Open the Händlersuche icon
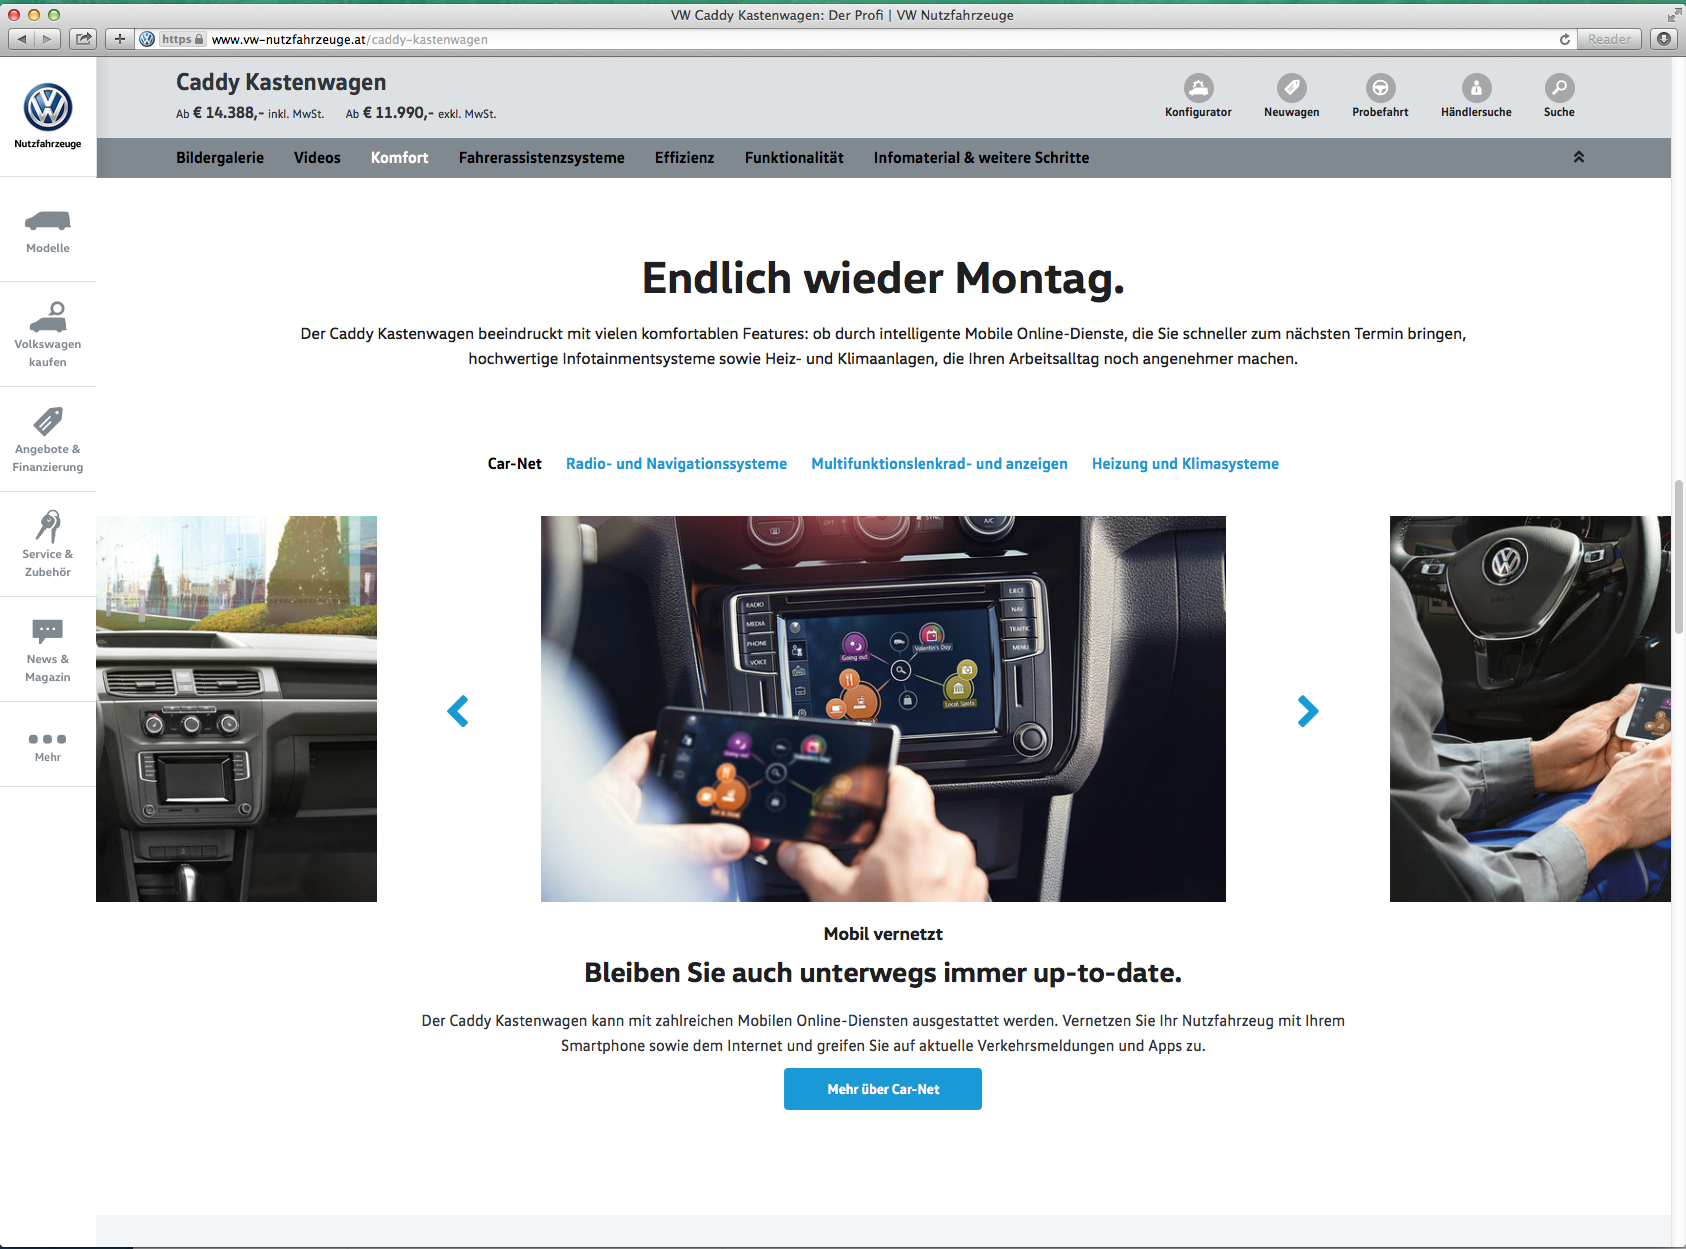The height and width of the screenshot is (1249, 1686). (1476, 88)
